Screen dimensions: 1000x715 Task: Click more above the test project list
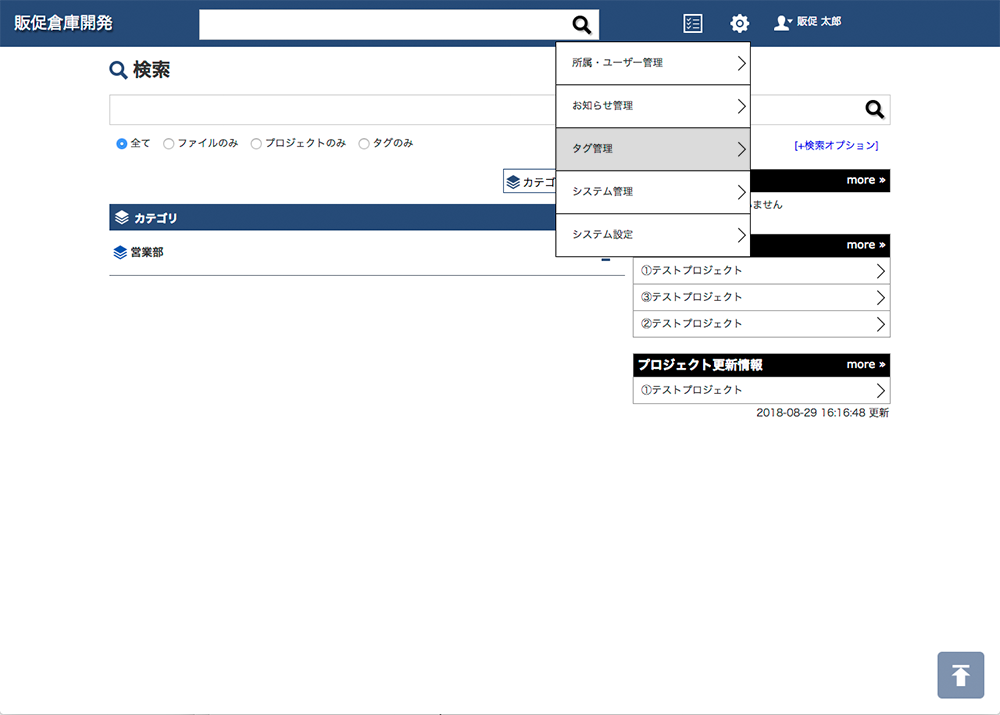(x=865, y=246)
